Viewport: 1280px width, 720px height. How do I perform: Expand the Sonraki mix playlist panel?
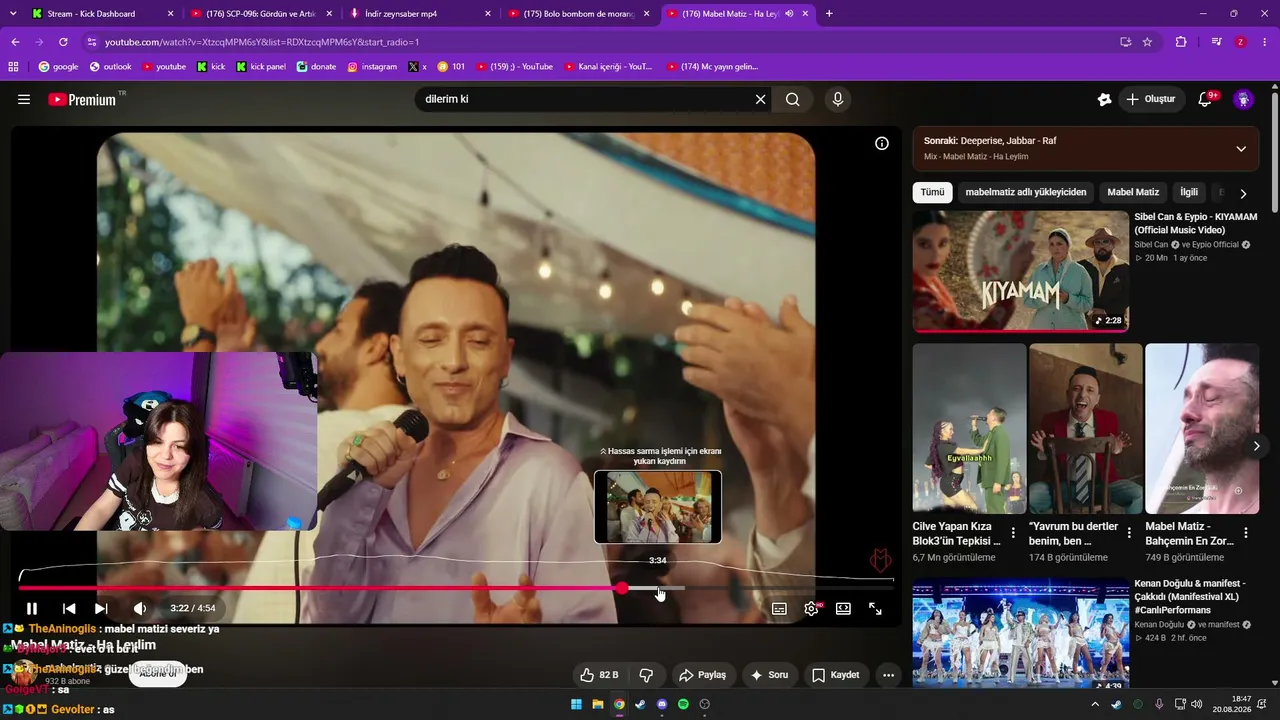pos(1241,149)
